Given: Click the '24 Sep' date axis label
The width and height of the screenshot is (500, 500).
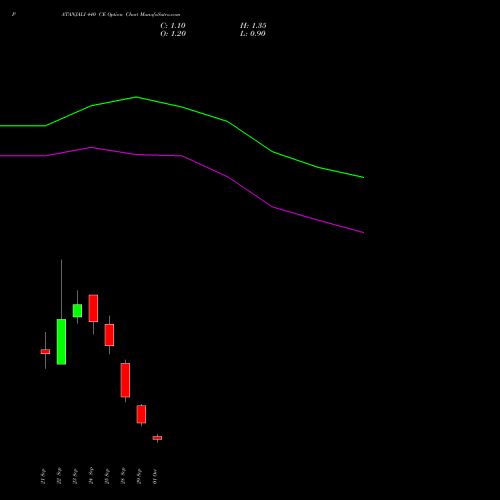Looking at the screenshot, I should coord(91,476).
